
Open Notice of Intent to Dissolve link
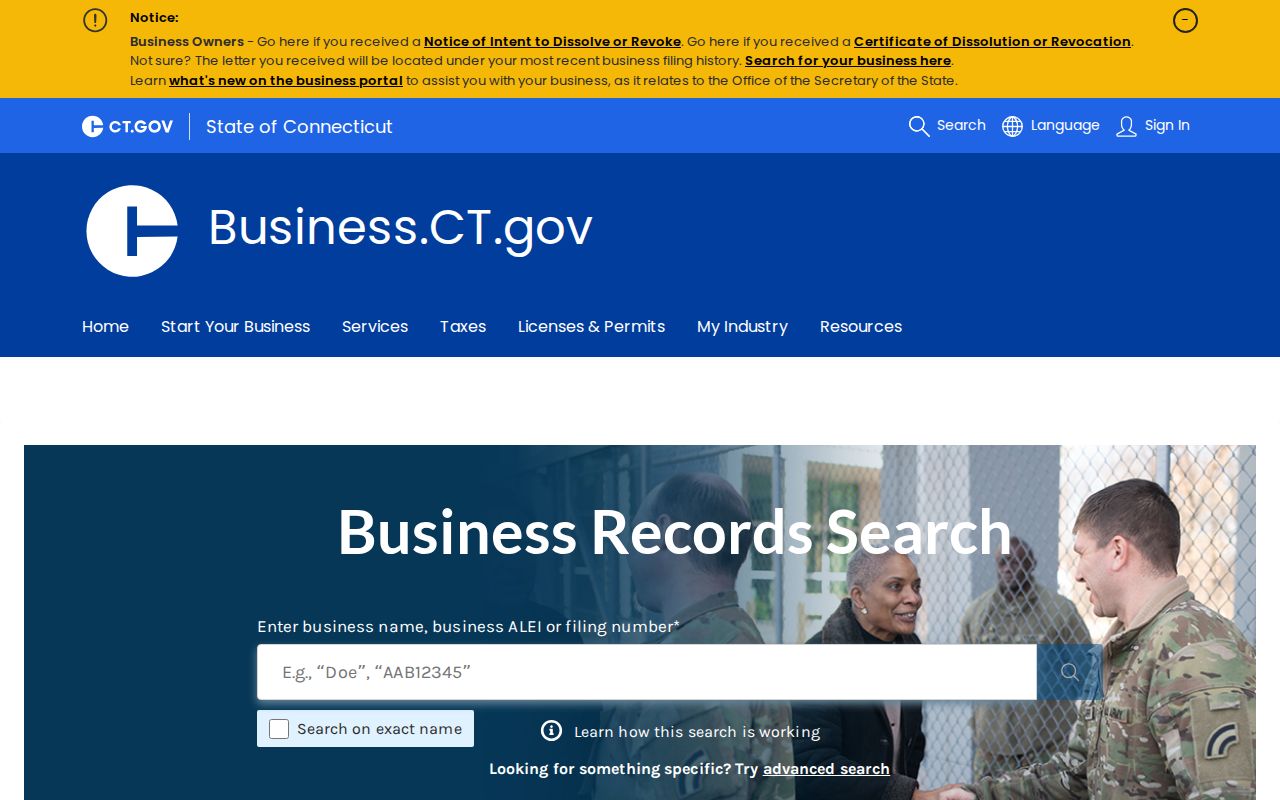pyautogui.click(x=552, y=42)
